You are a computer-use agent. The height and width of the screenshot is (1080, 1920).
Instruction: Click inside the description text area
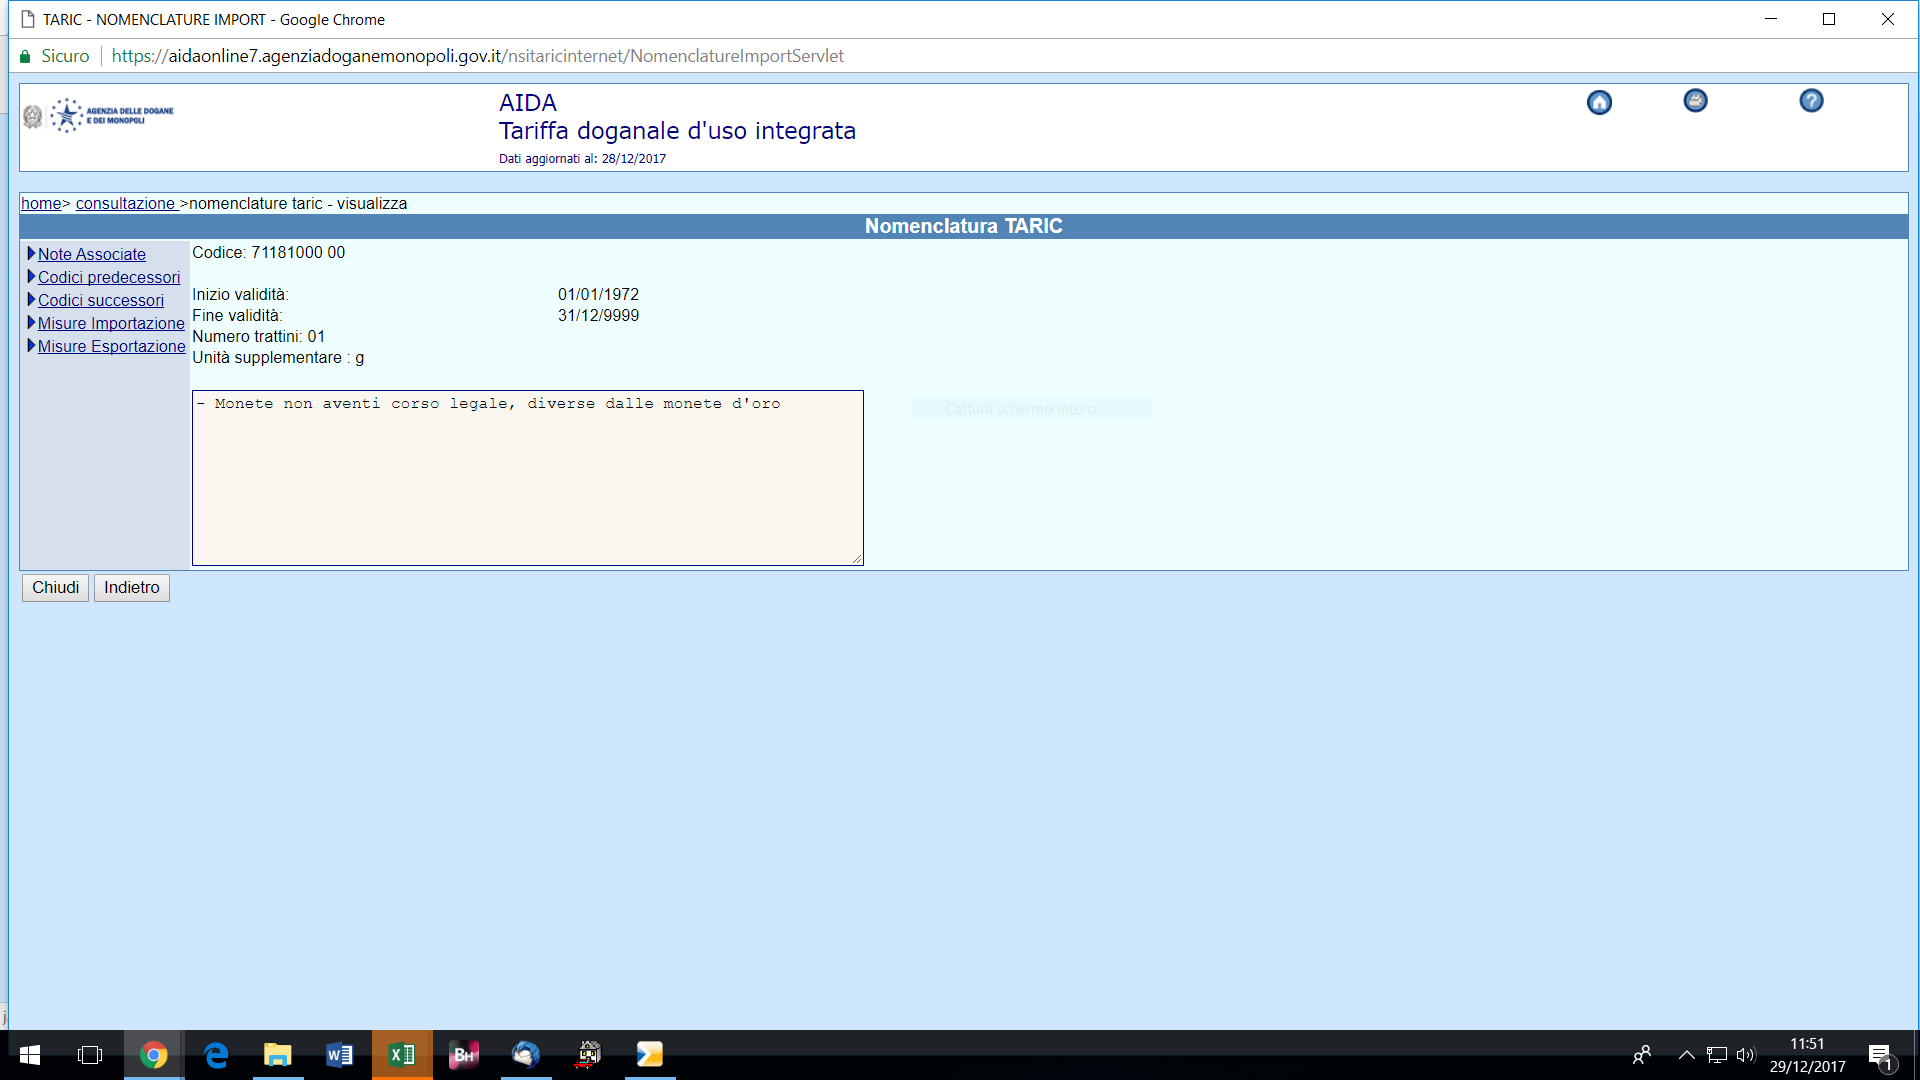(527, 478)
